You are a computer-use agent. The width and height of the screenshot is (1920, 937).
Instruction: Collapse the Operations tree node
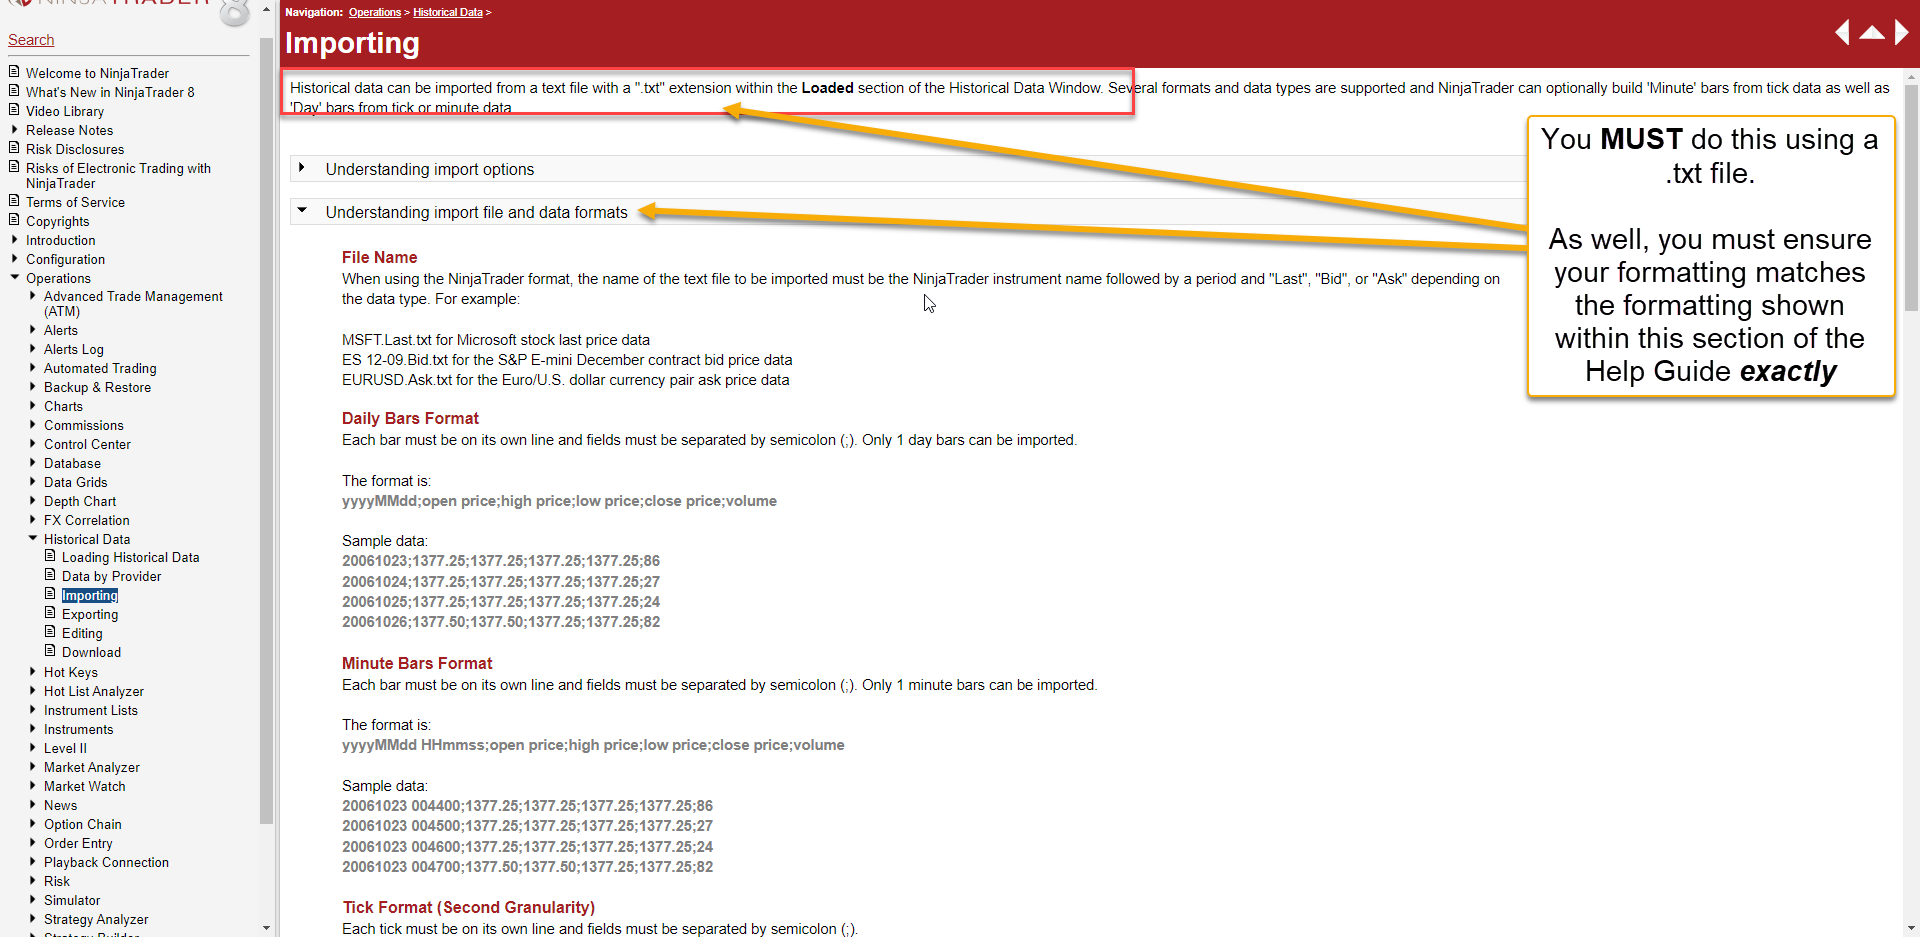[15, 278]
